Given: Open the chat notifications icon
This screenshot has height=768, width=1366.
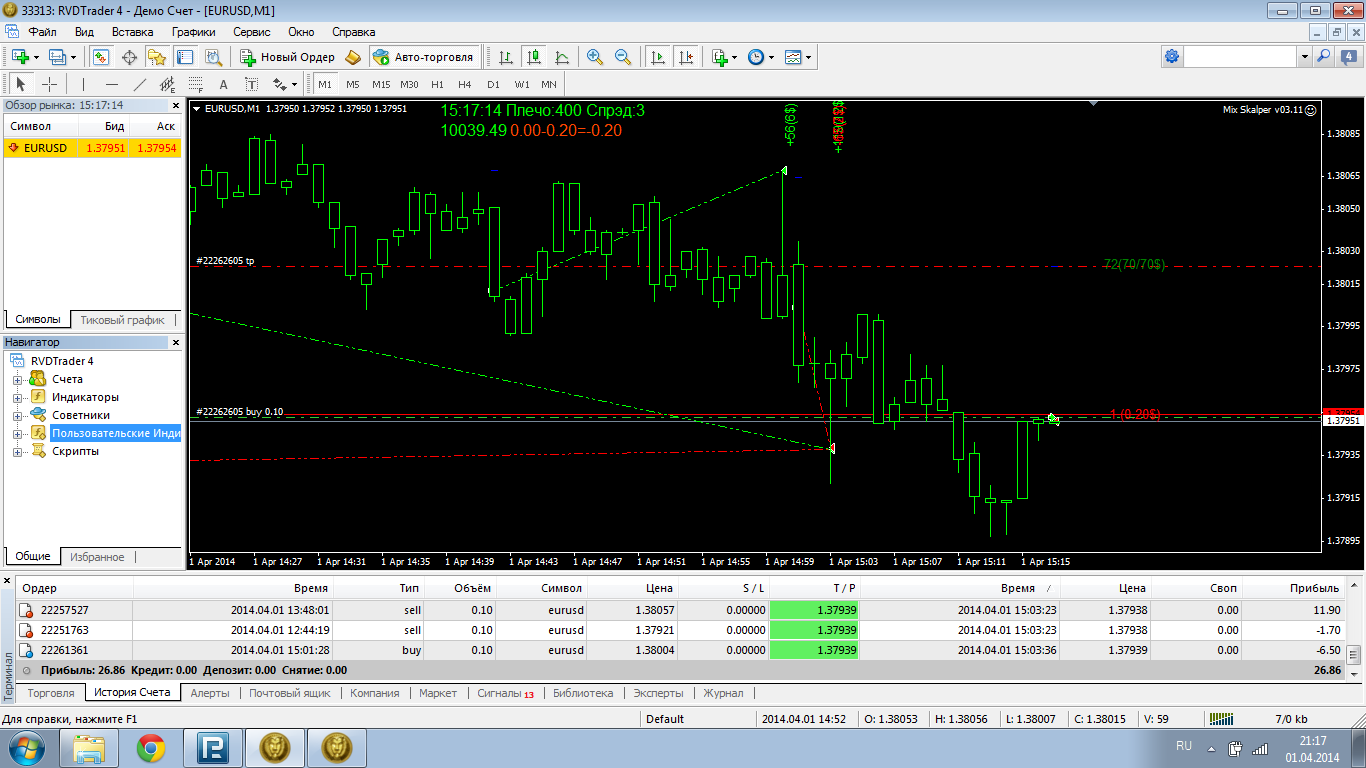Looking at the screenshot, I should tap(1347, 57).
